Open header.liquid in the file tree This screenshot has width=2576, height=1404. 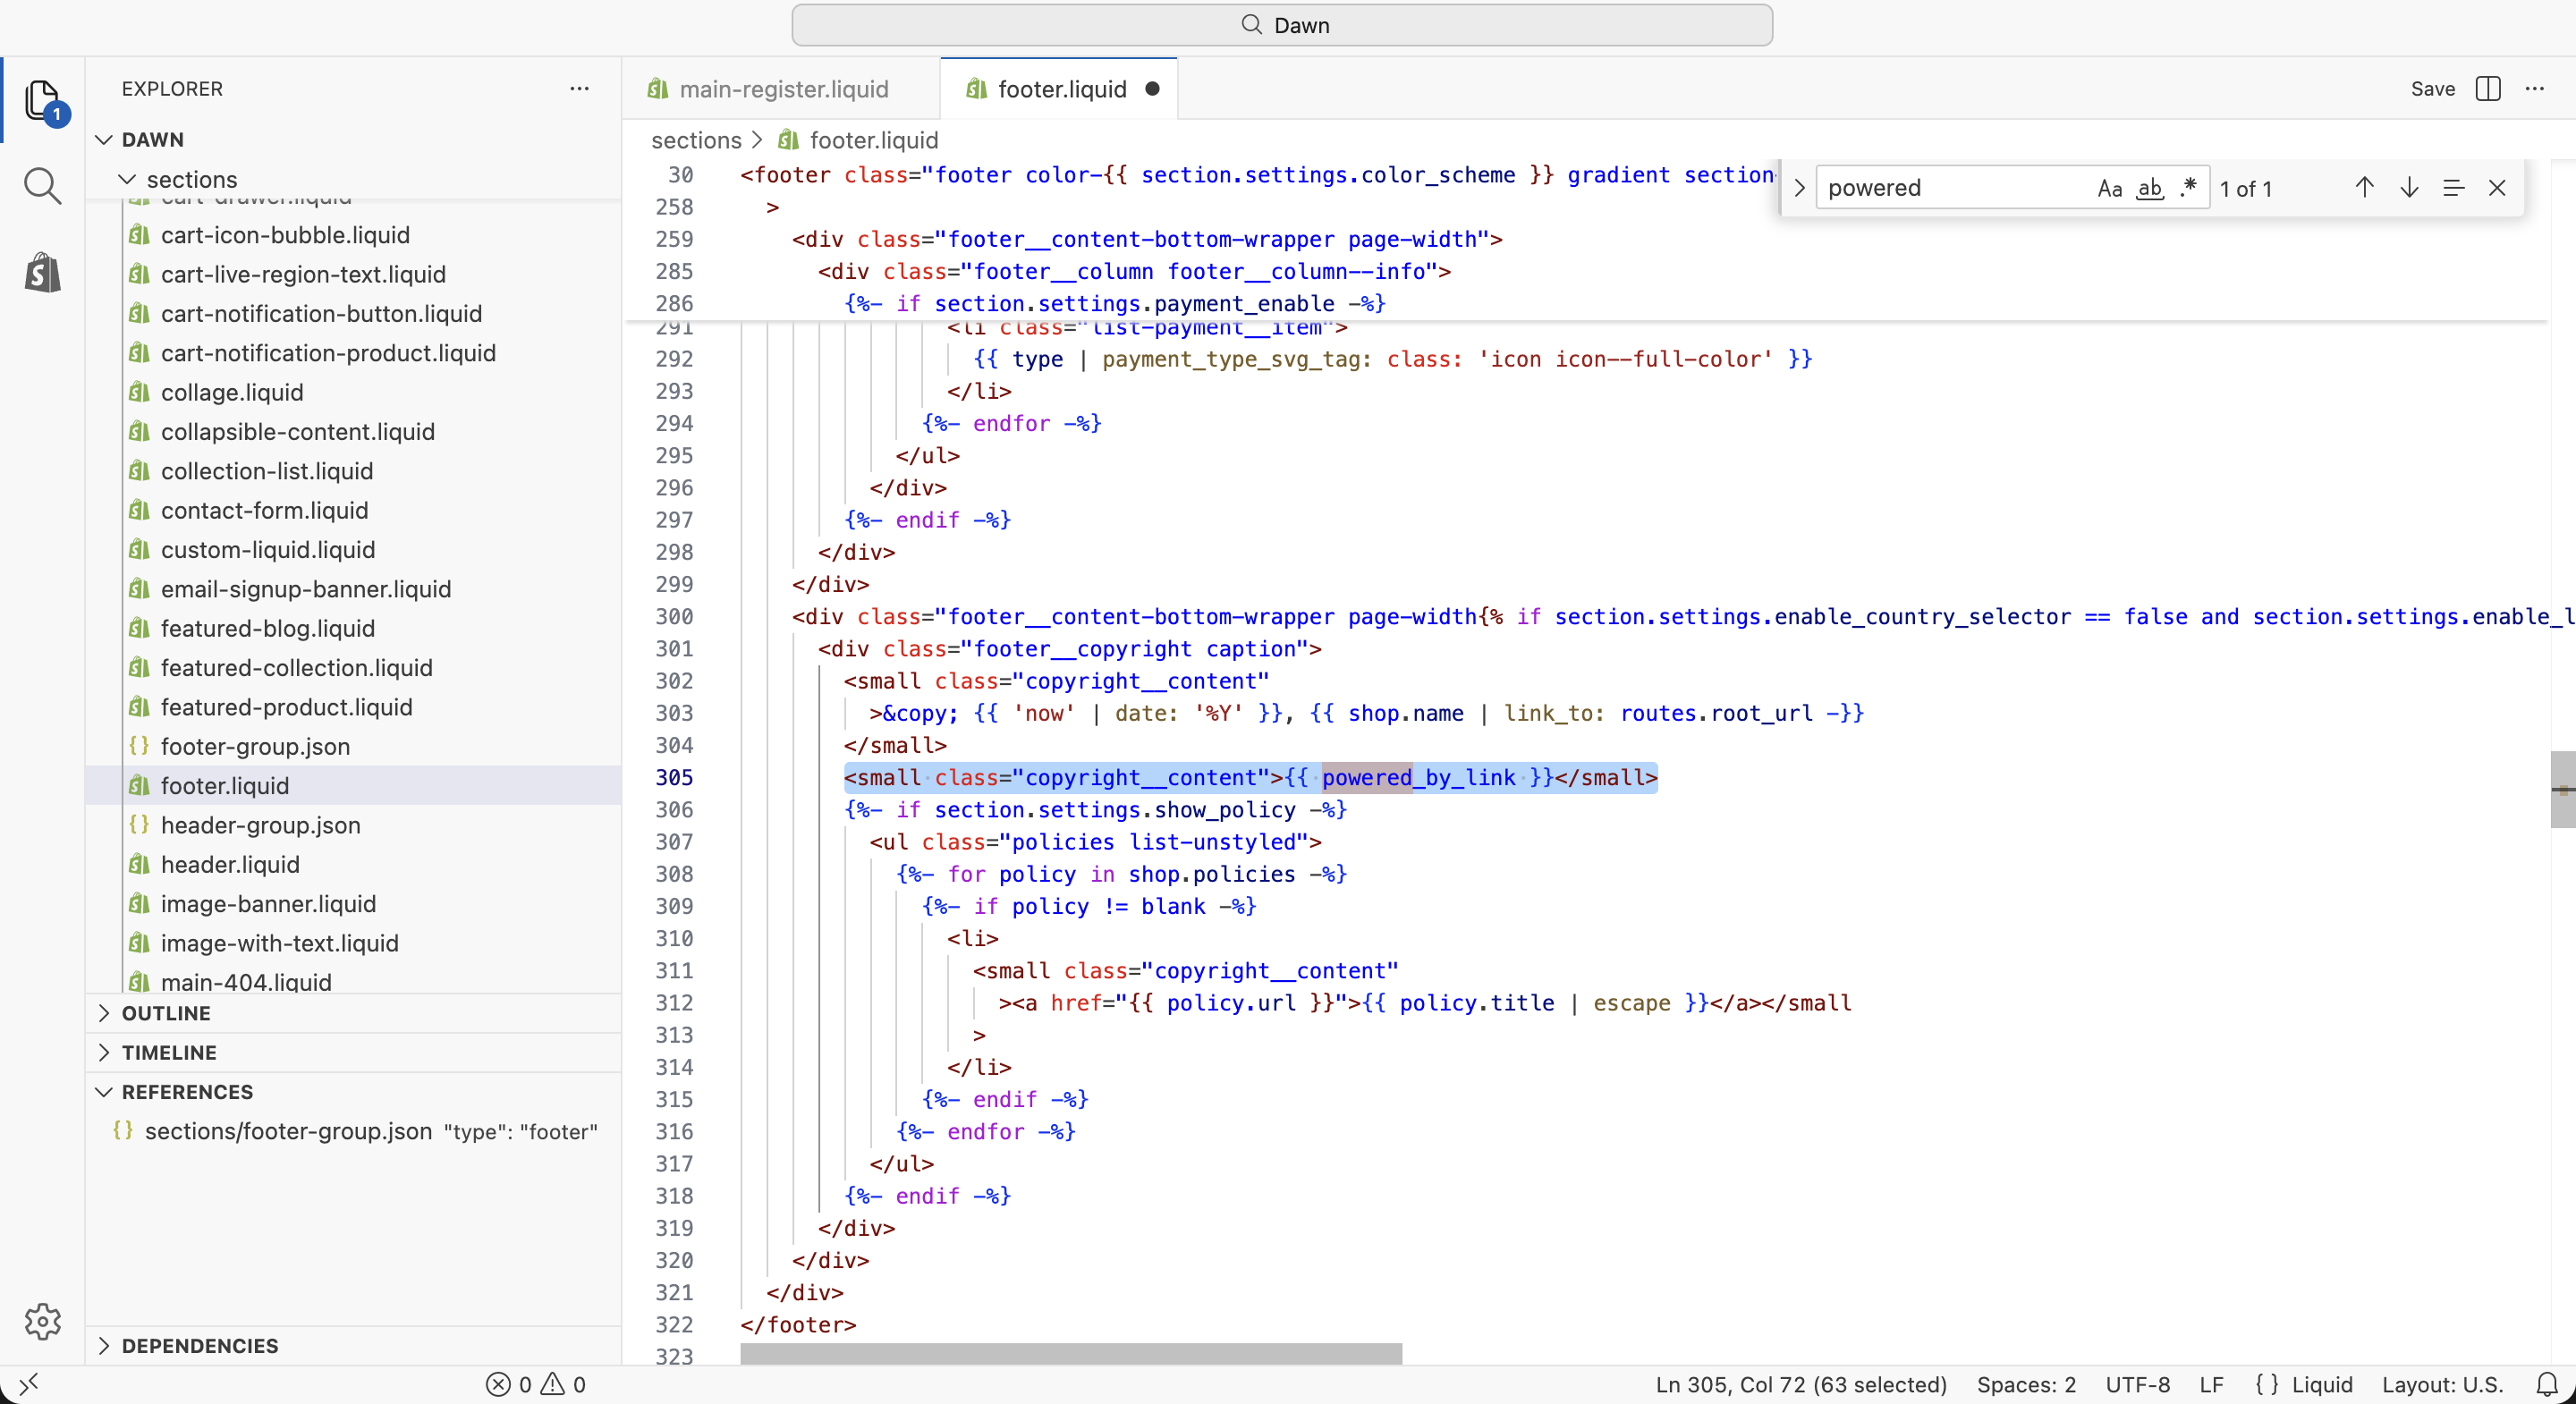click(230, 864)
